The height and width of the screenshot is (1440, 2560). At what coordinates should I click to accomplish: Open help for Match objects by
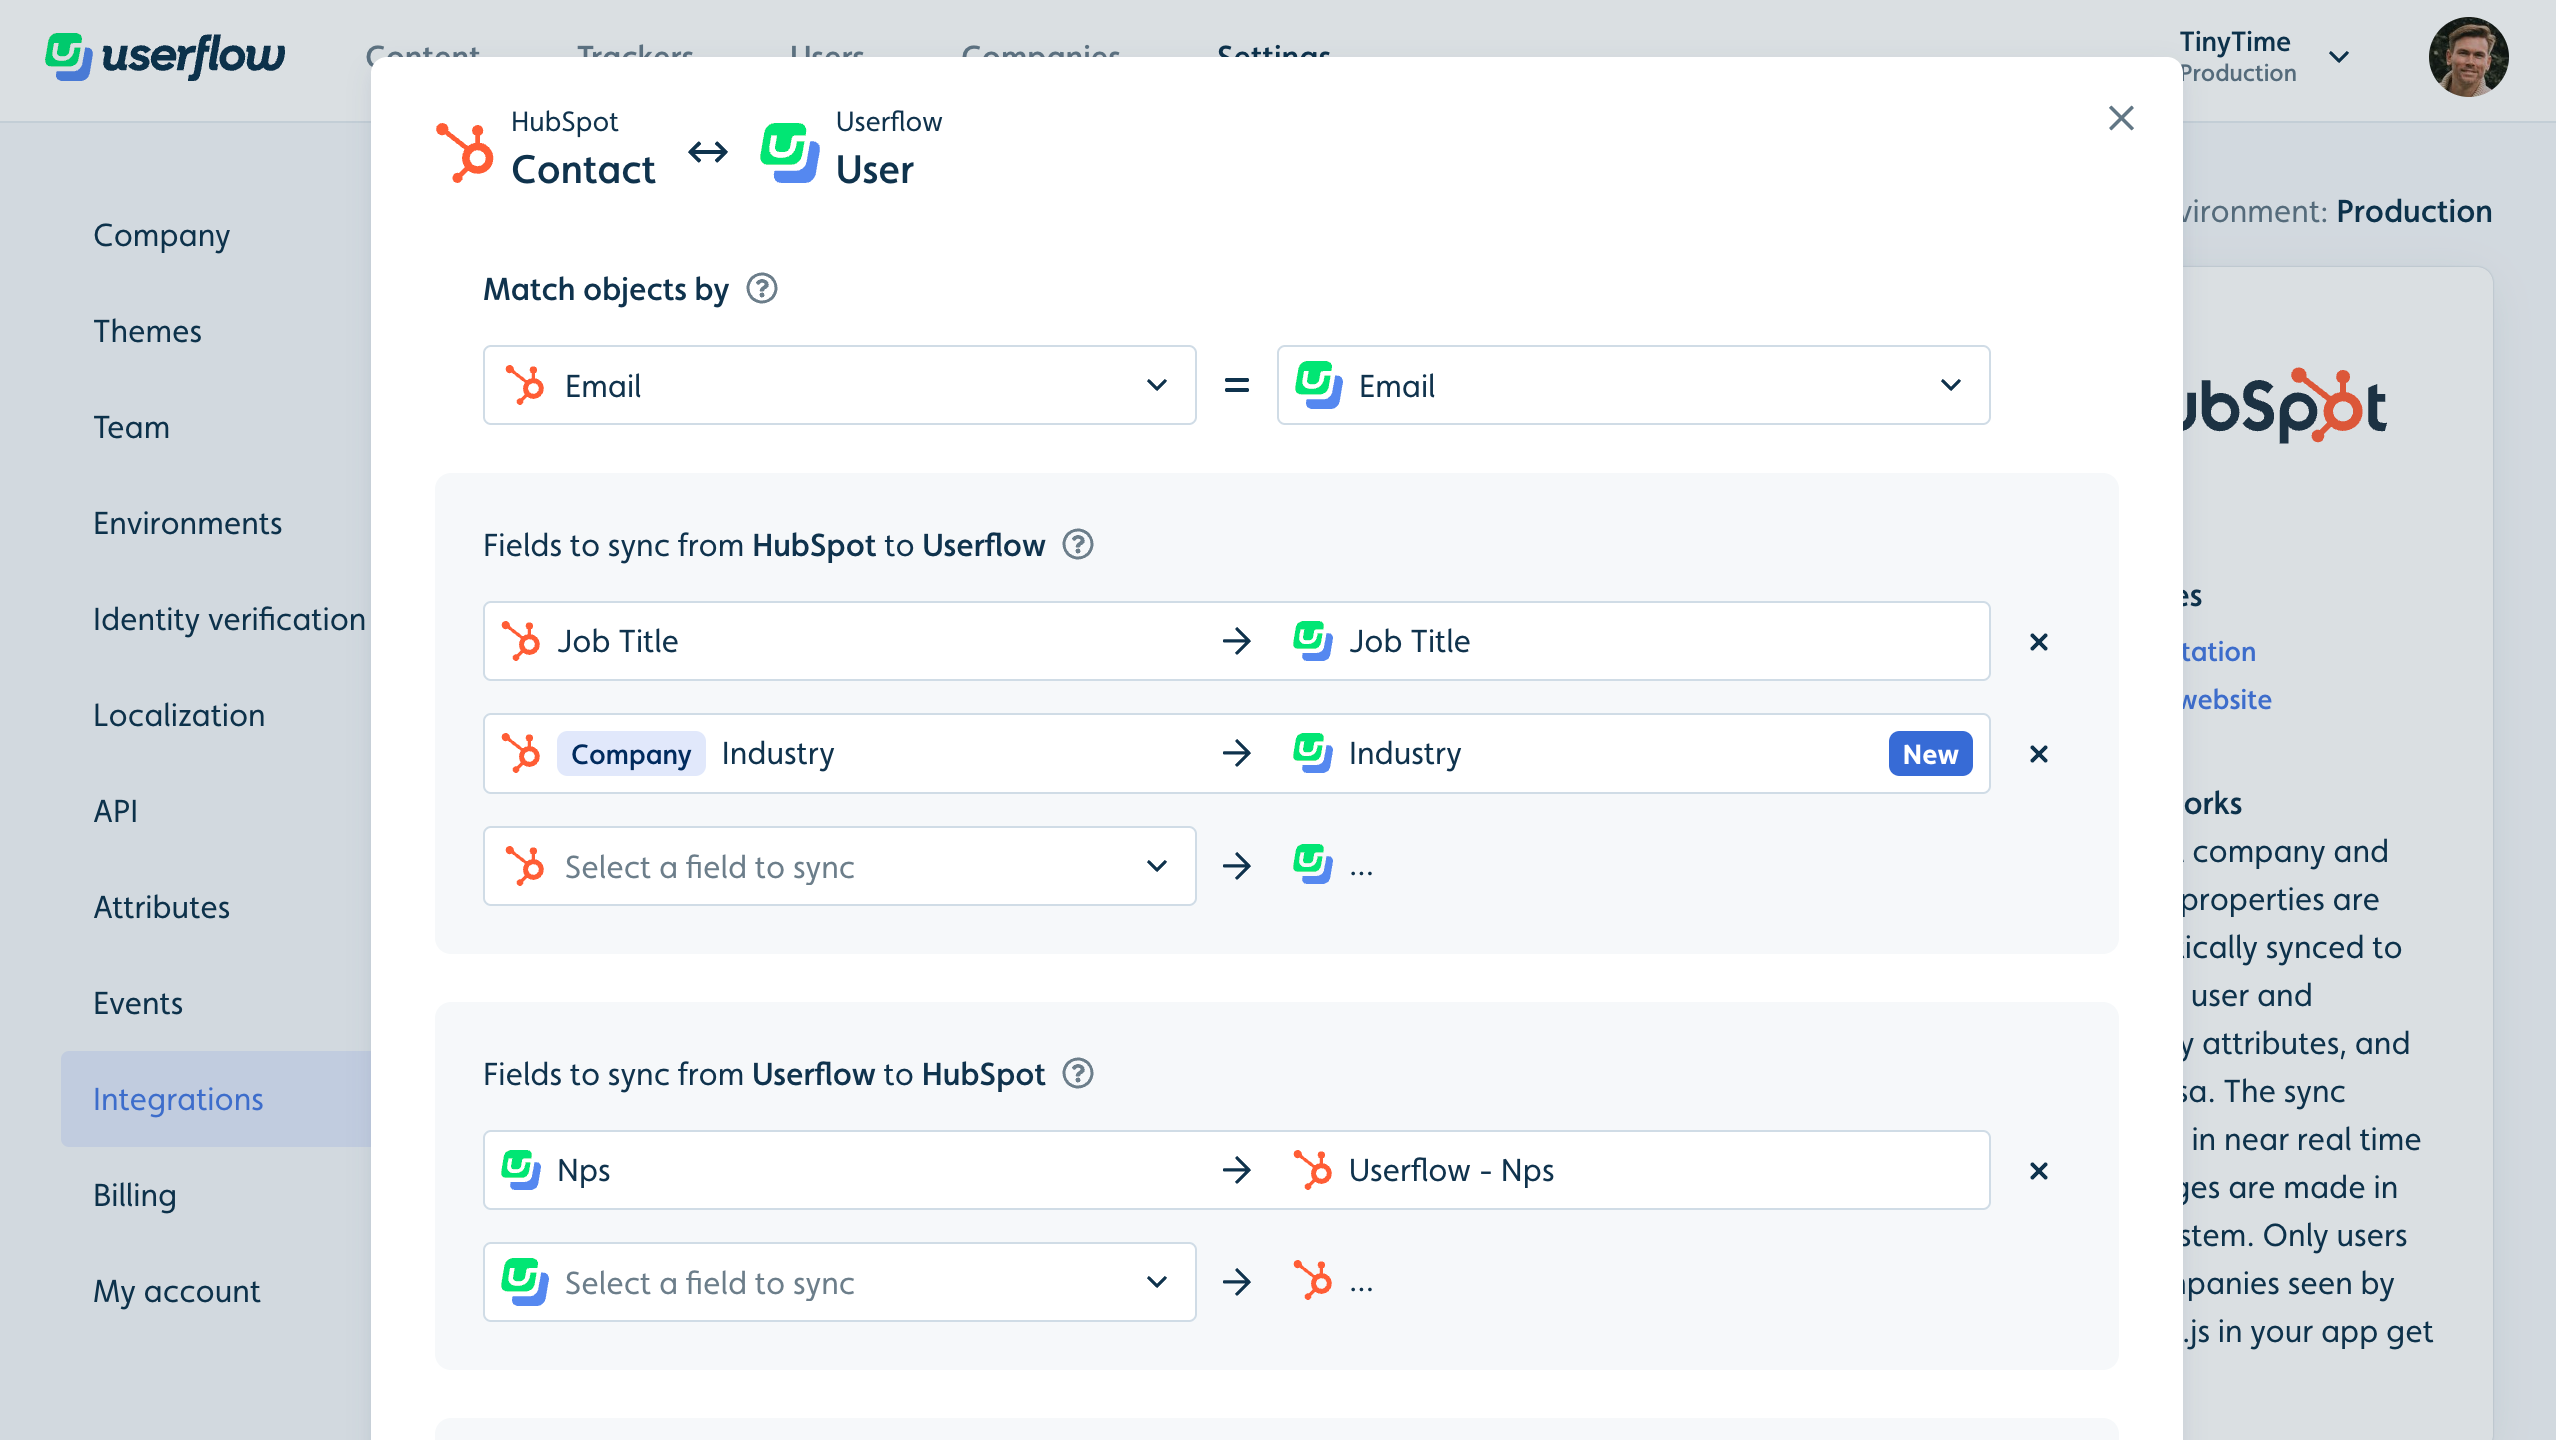[x=762, y=289]
